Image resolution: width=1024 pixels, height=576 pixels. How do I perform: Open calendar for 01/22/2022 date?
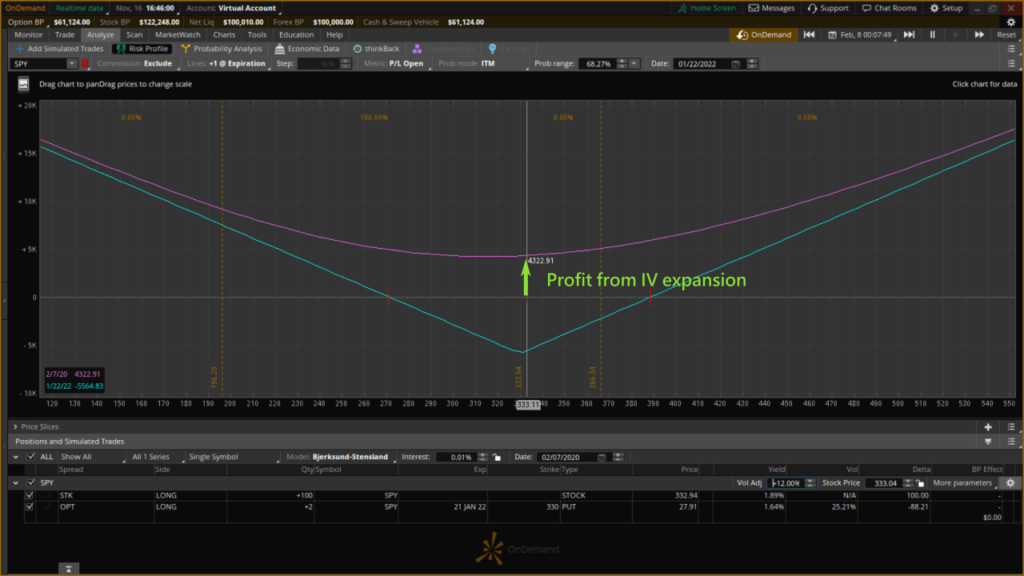coord(736,63)
